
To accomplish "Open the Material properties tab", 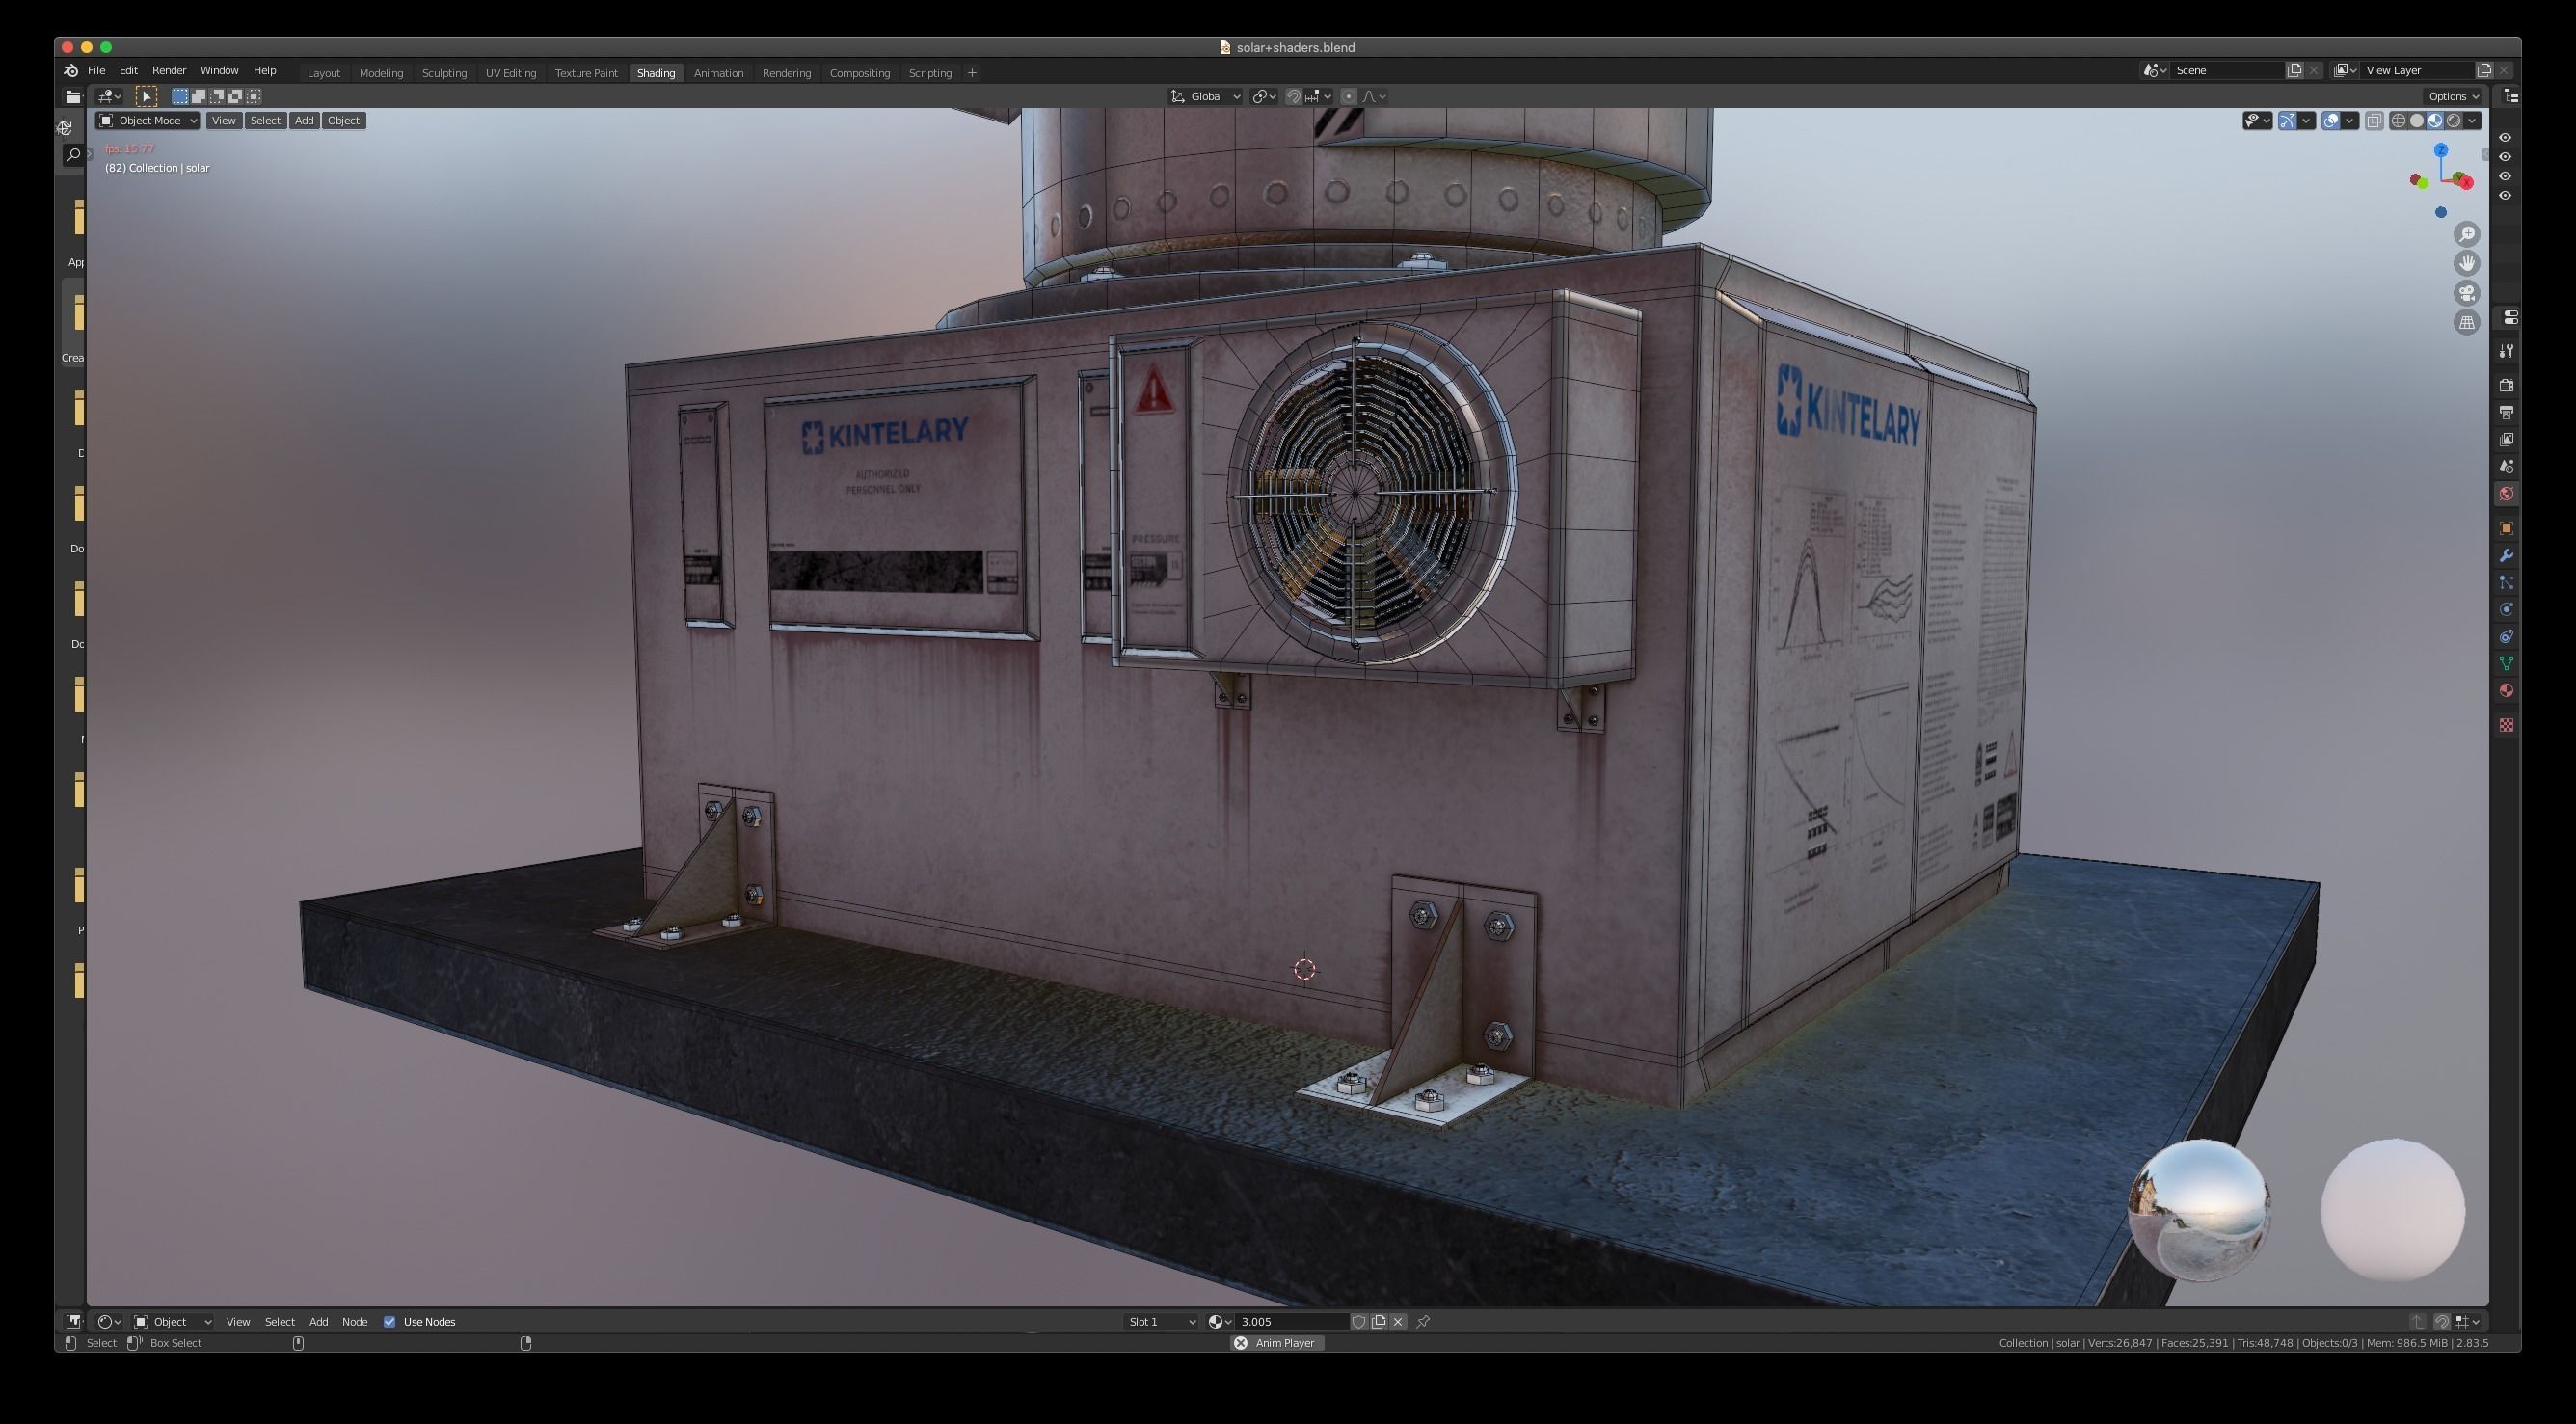I will click(2506, 691).
